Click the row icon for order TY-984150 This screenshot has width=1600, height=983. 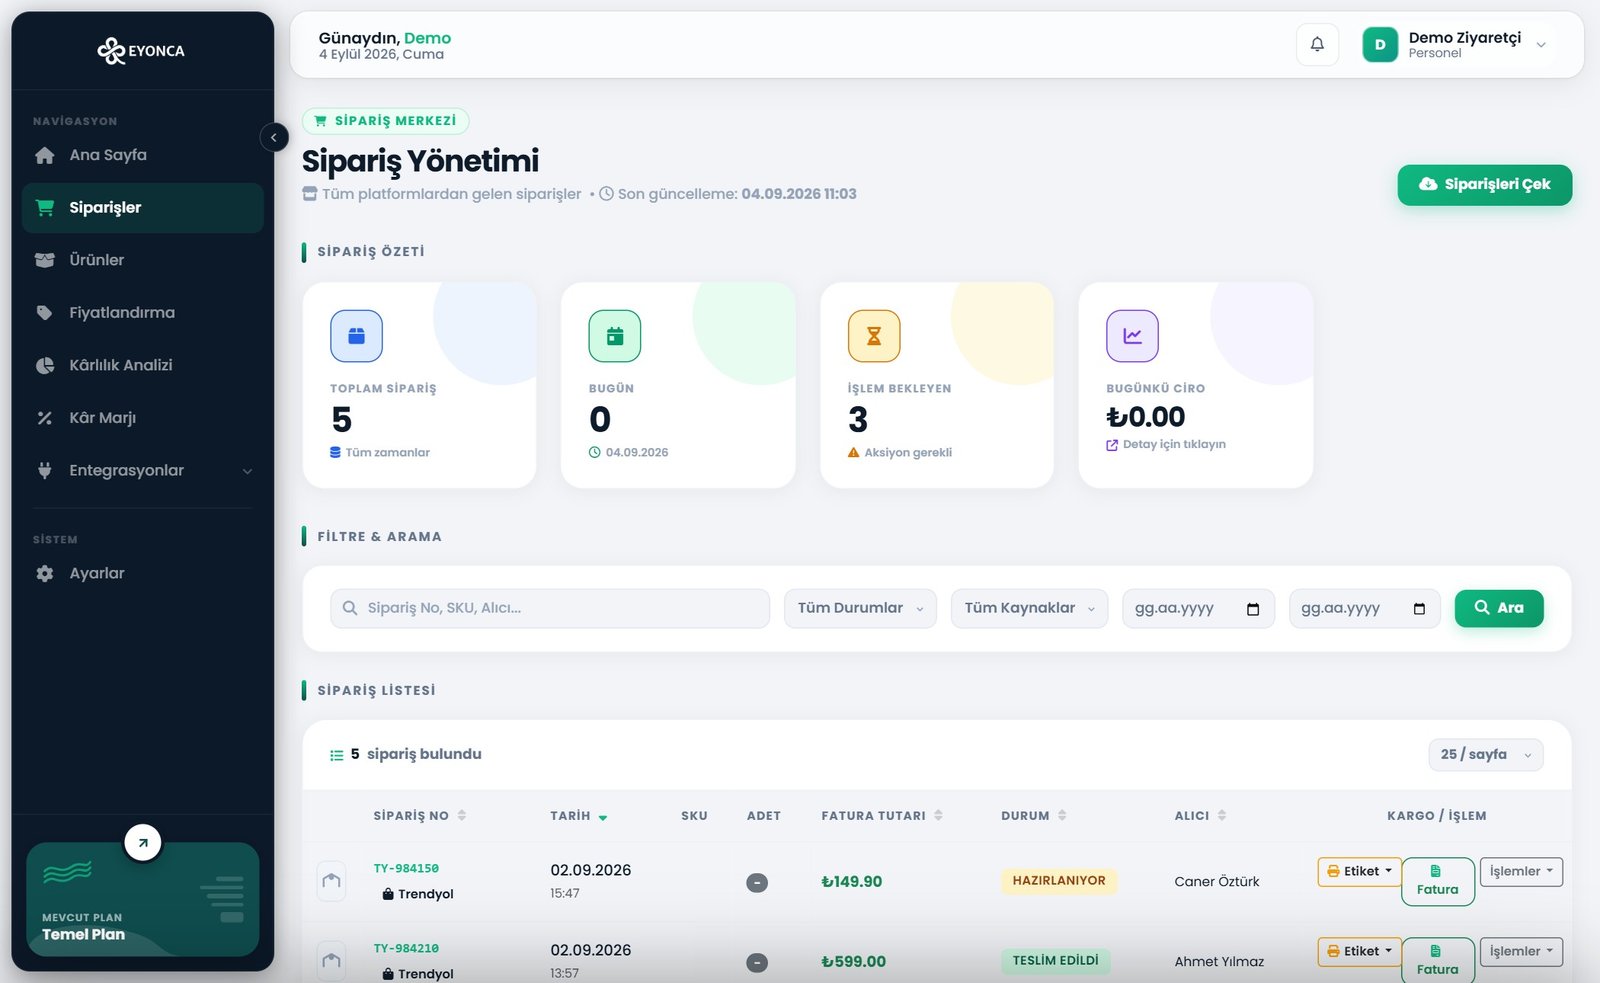click(331, 881)
